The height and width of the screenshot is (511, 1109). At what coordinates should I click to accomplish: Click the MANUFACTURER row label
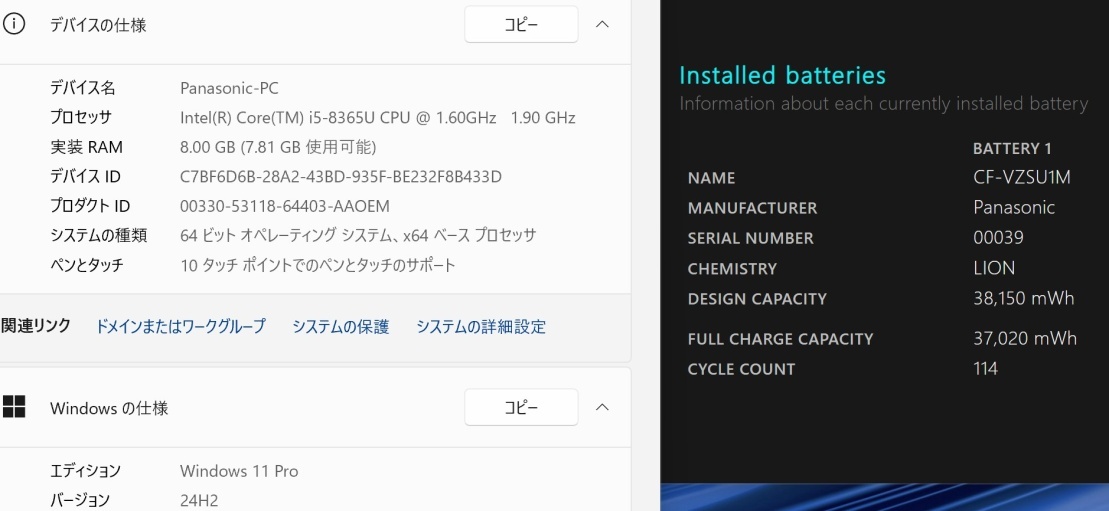752,208
